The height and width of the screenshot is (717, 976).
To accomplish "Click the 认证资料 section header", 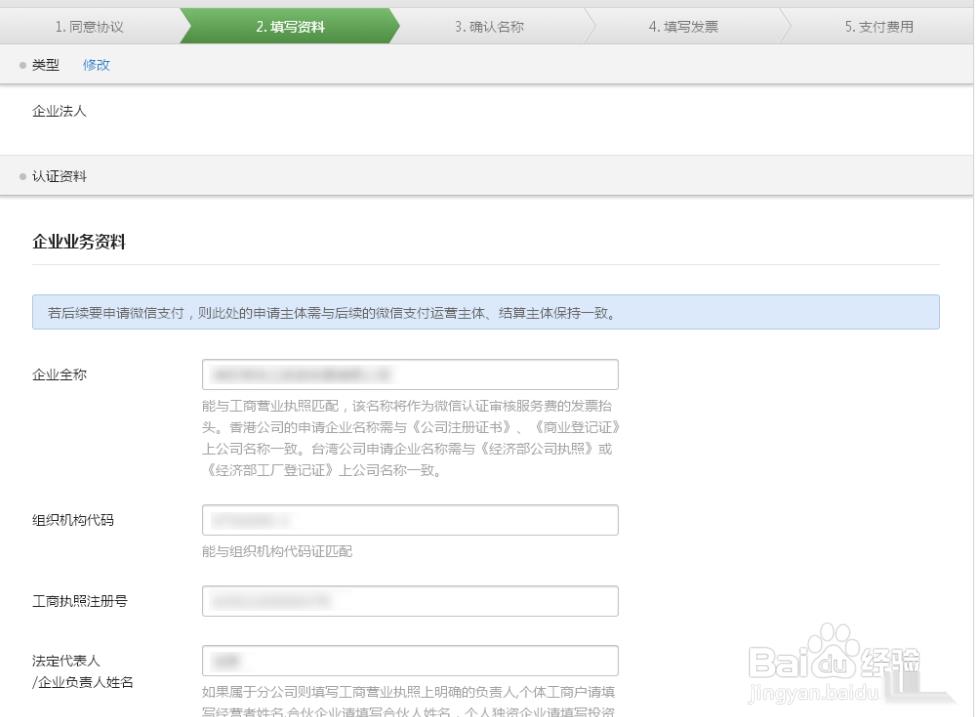I will 59,176.
